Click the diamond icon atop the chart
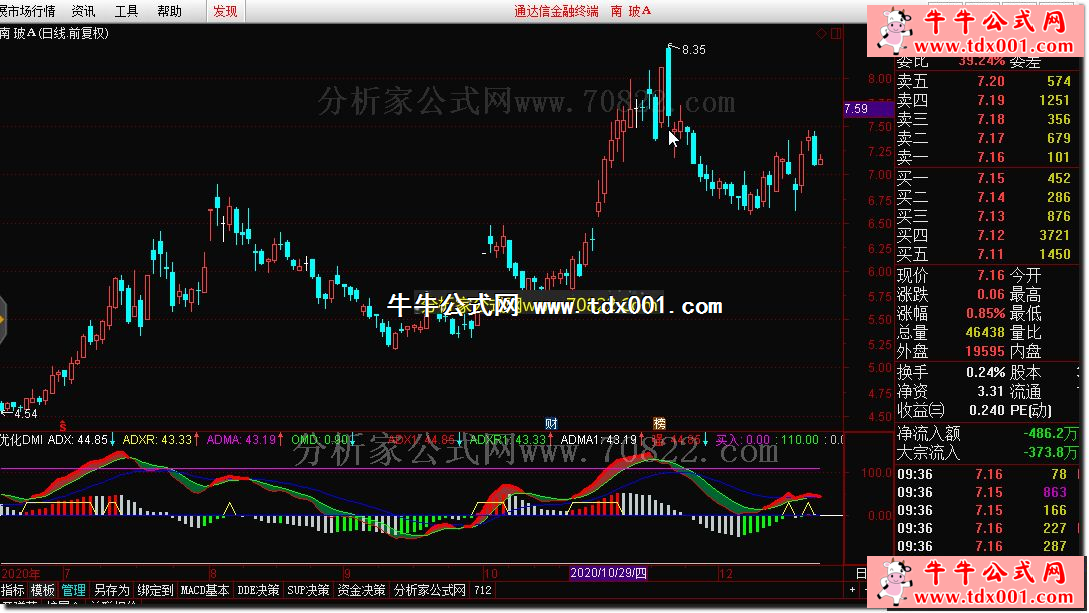The width and height of the screenshot is (1089, 613). (822, 33)
